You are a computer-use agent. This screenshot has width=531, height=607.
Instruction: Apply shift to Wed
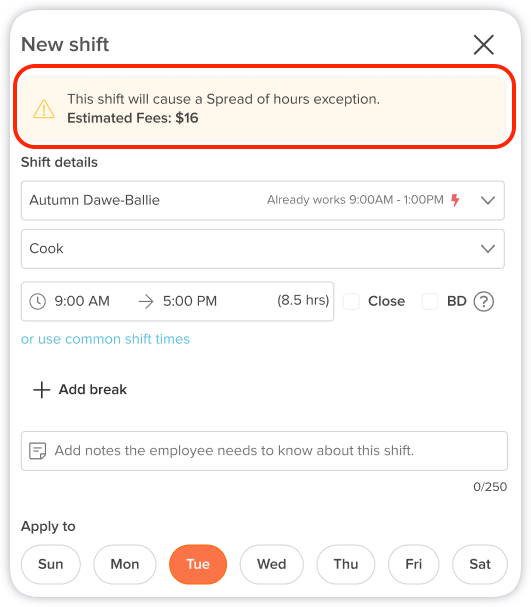[272, 564]
